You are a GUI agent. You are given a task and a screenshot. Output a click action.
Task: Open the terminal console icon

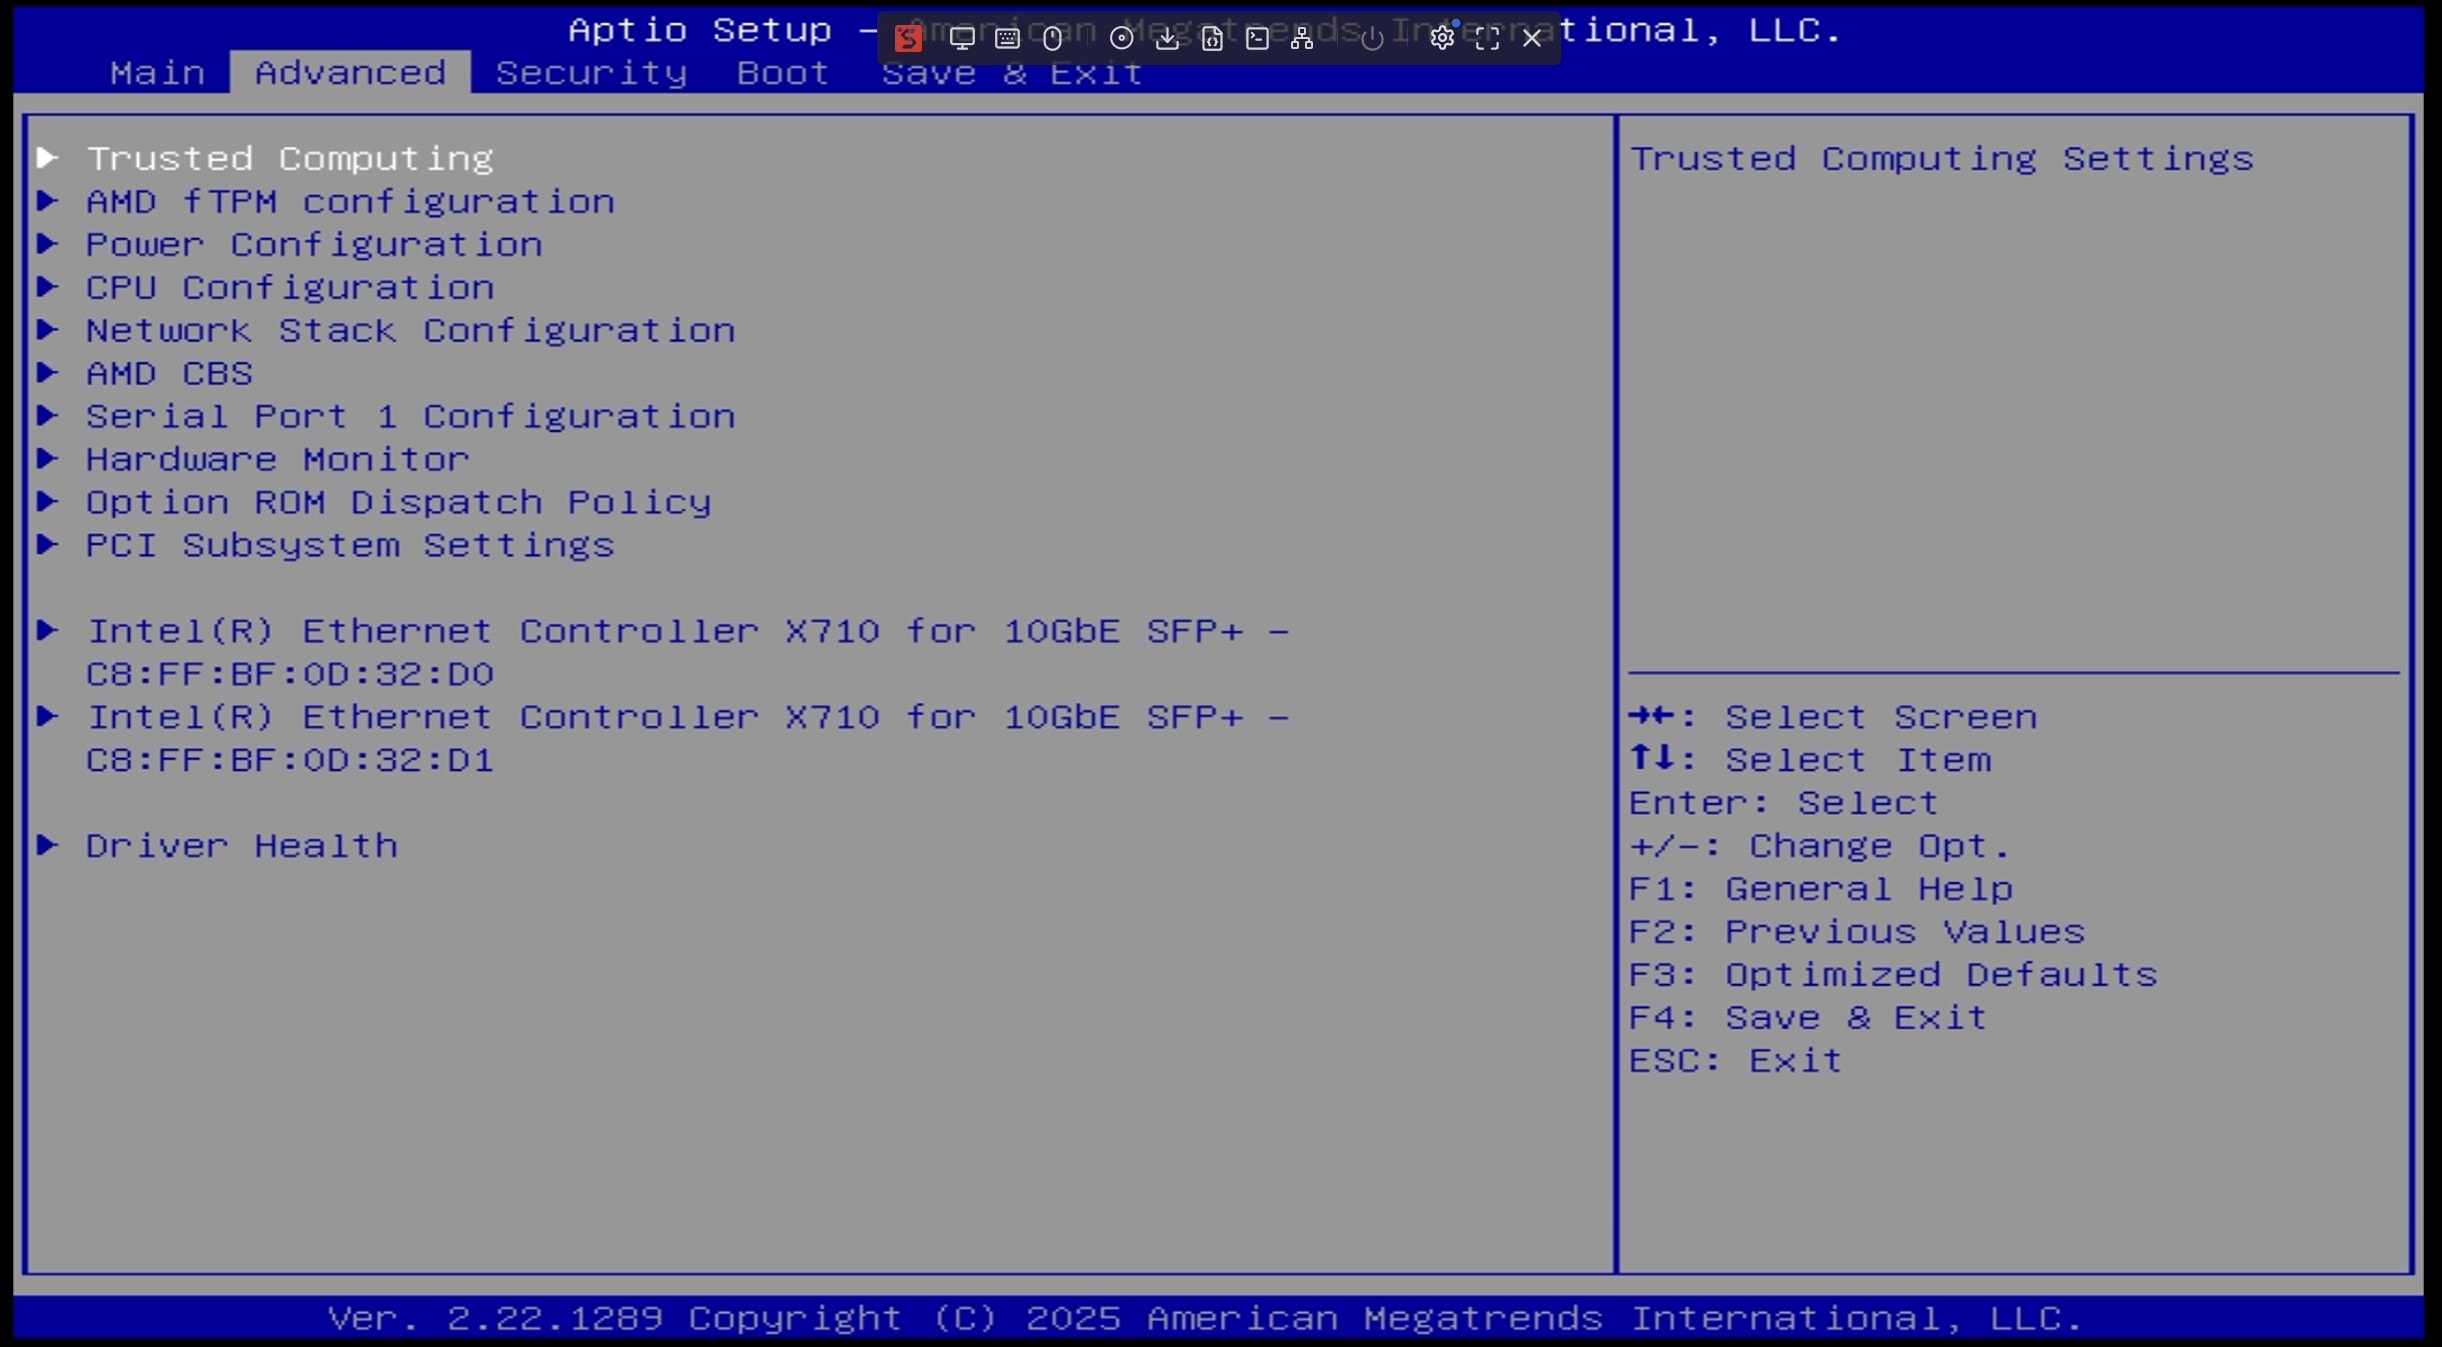1257,38
